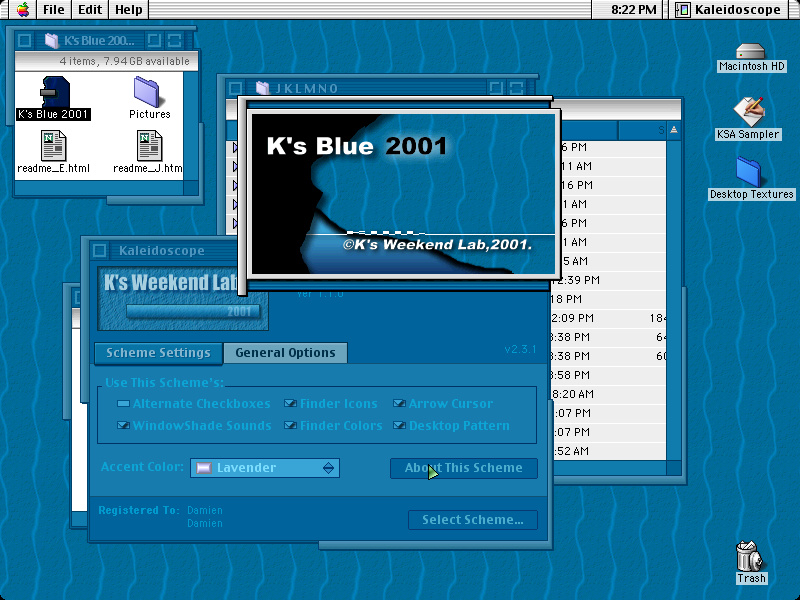Expand the third disclosure triangle in JKLMNO list
800x600 pixels.
click(x=235, y=185)
